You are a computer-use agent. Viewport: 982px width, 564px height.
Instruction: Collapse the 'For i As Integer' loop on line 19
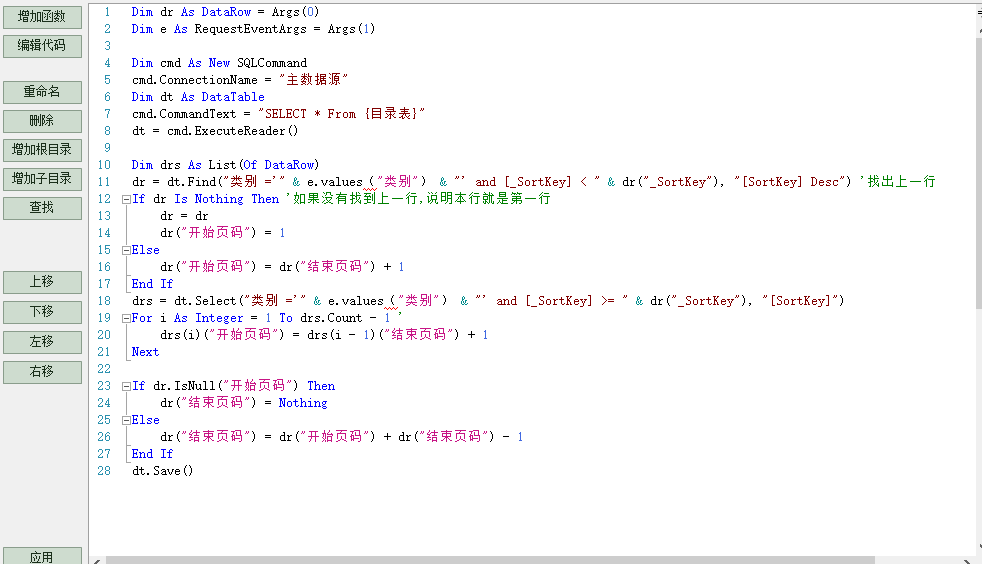(x=126, y=318)
